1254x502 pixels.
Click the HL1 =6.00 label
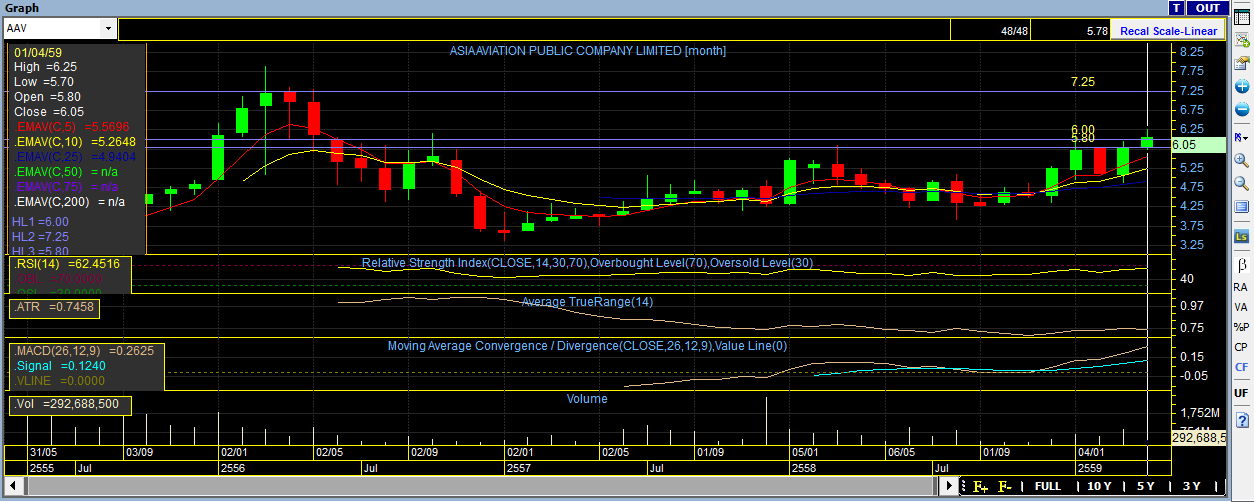coord(40,222)
